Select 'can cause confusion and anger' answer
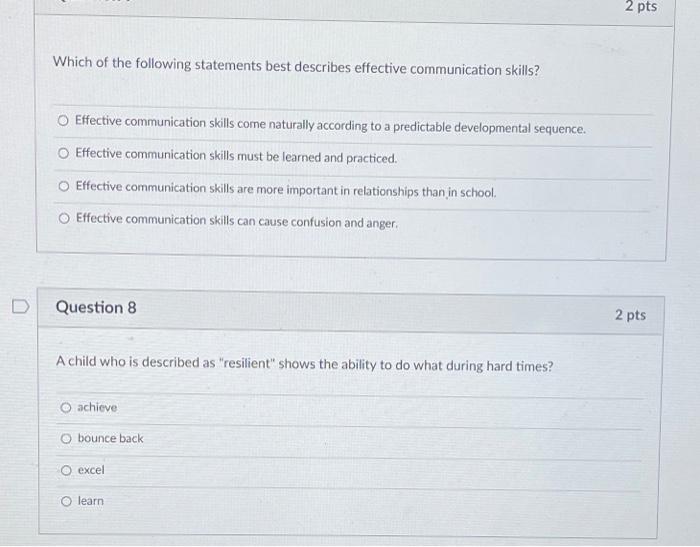Viewport: 700px width, 547px height. [x=64, y=218]
